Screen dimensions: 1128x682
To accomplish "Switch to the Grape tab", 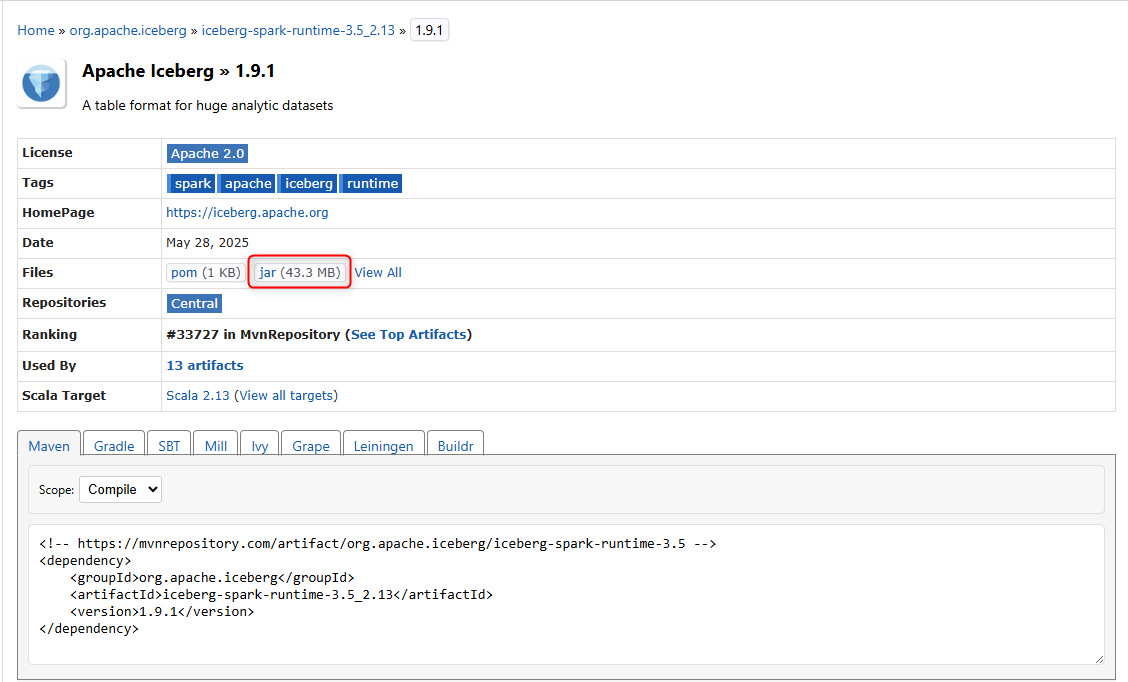I will point(311,445).
